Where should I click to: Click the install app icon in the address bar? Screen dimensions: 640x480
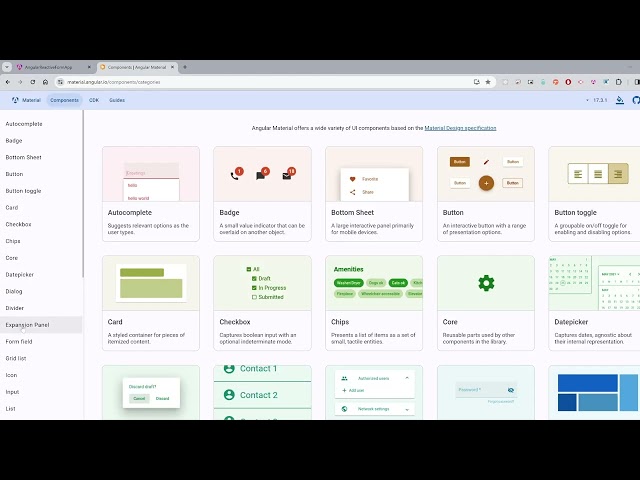[x=476, y=82]
